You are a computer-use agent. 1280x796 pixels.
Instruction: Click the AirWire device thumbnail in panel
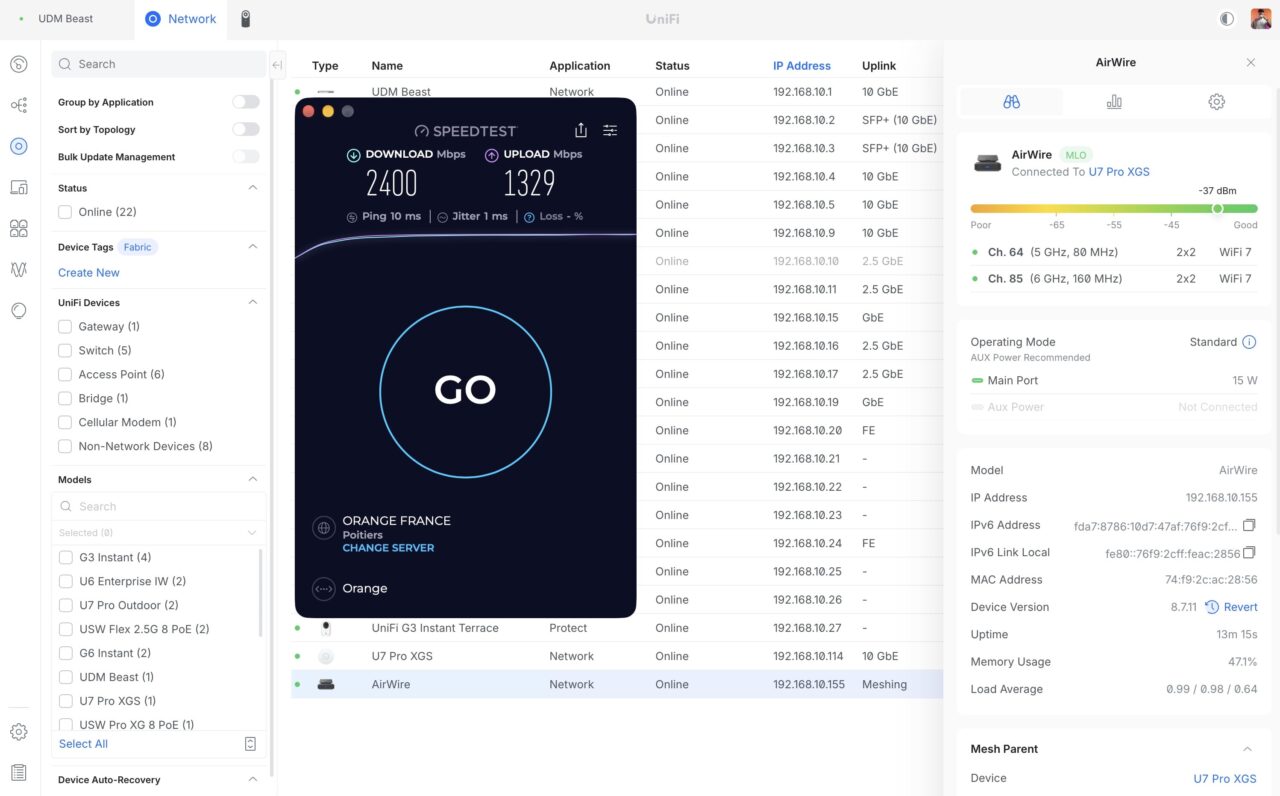988,163
